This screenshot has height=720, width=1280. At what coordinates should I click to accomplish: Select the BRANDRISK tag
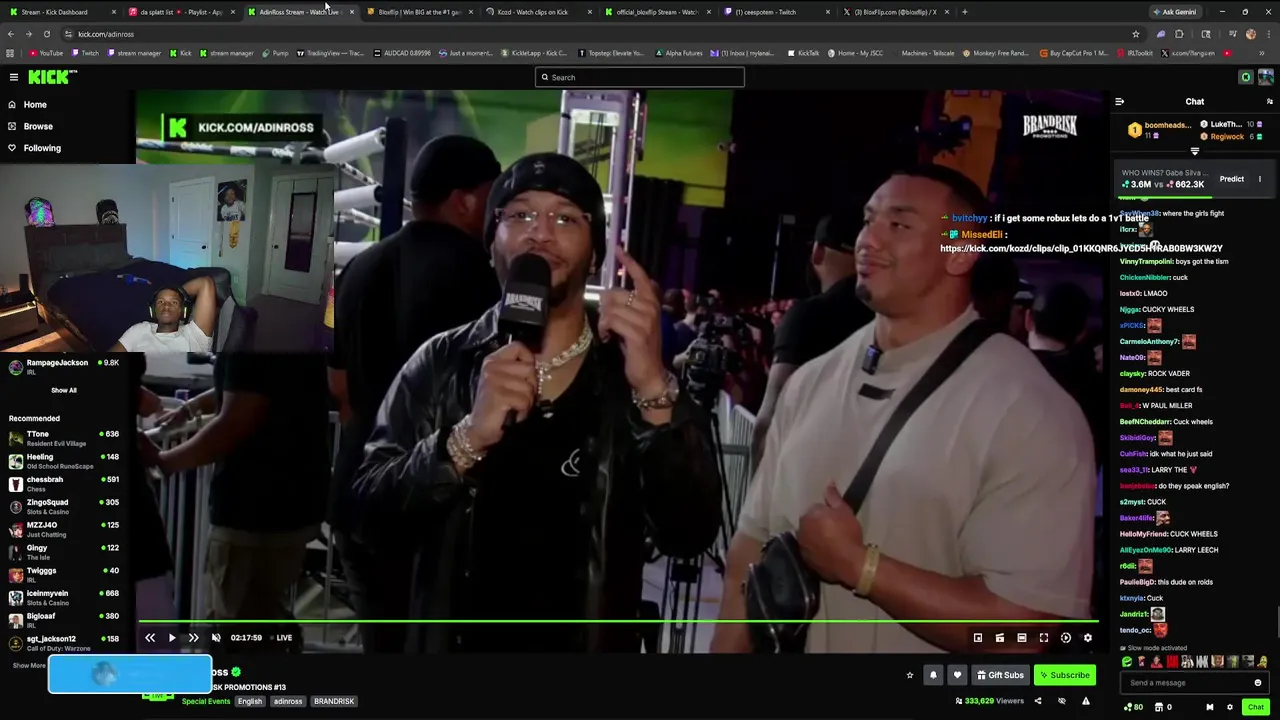[x=334, y=701]
